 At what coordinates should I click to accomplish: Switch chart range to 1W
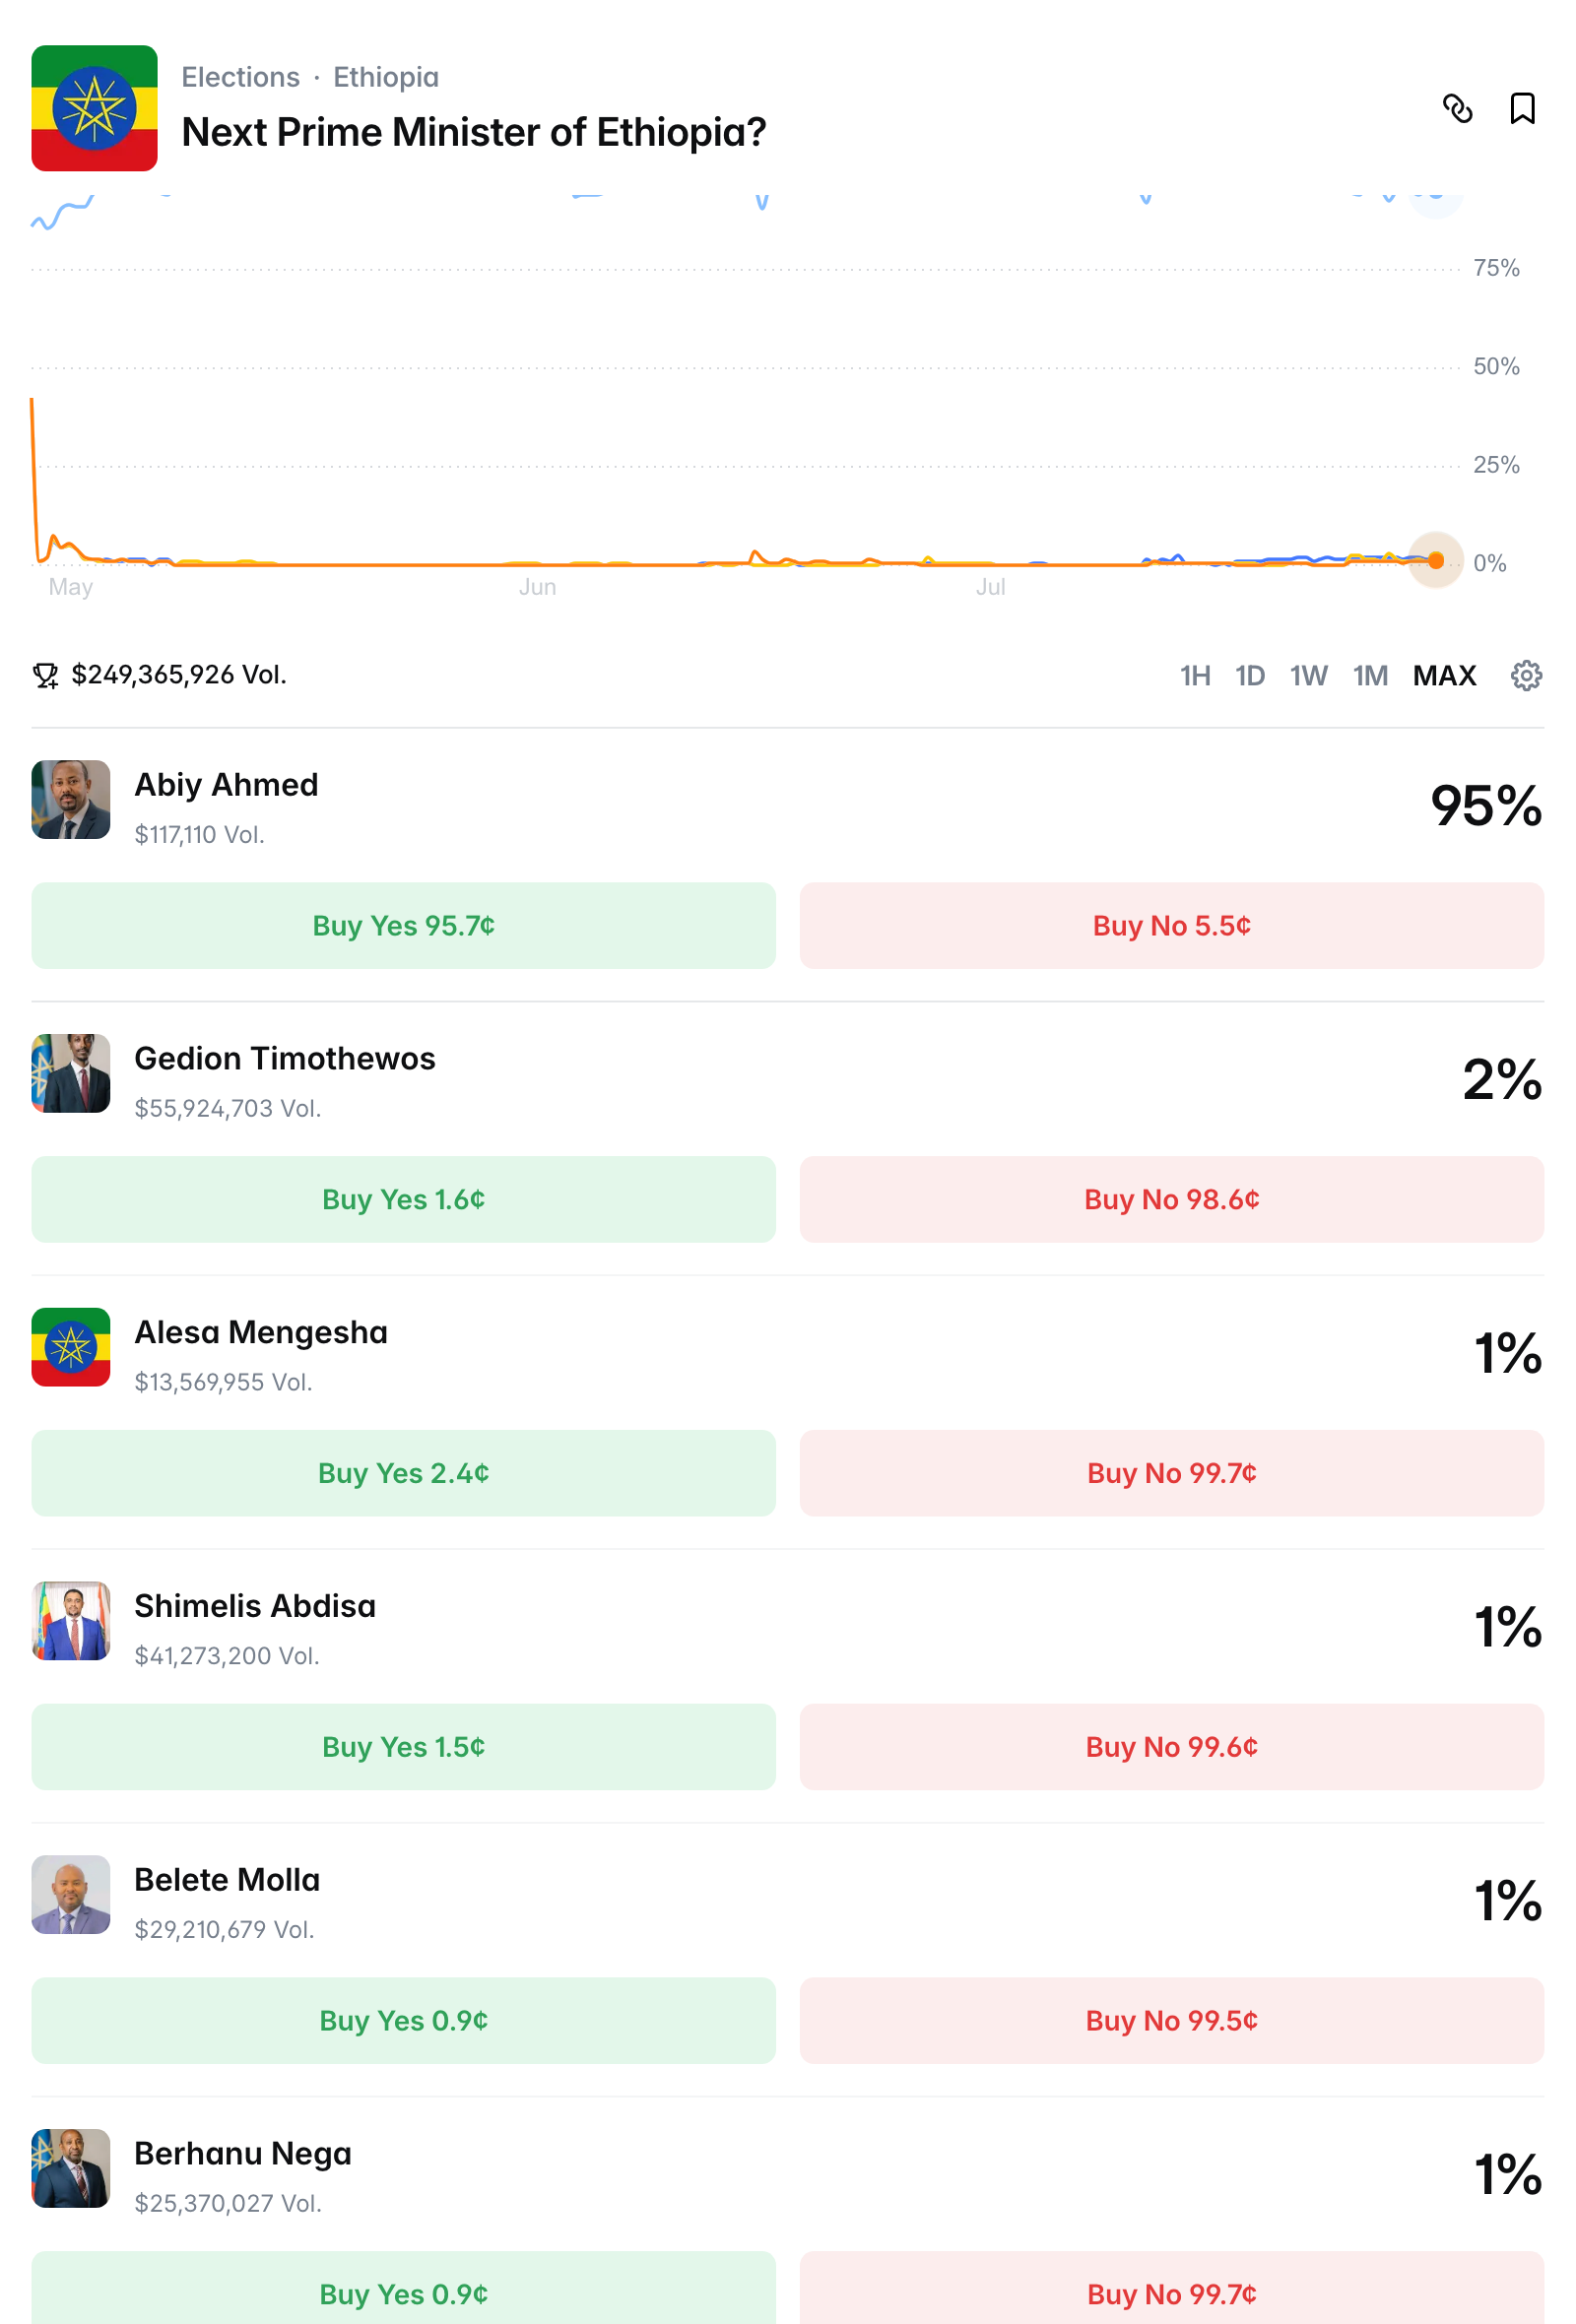point(1309,676)
